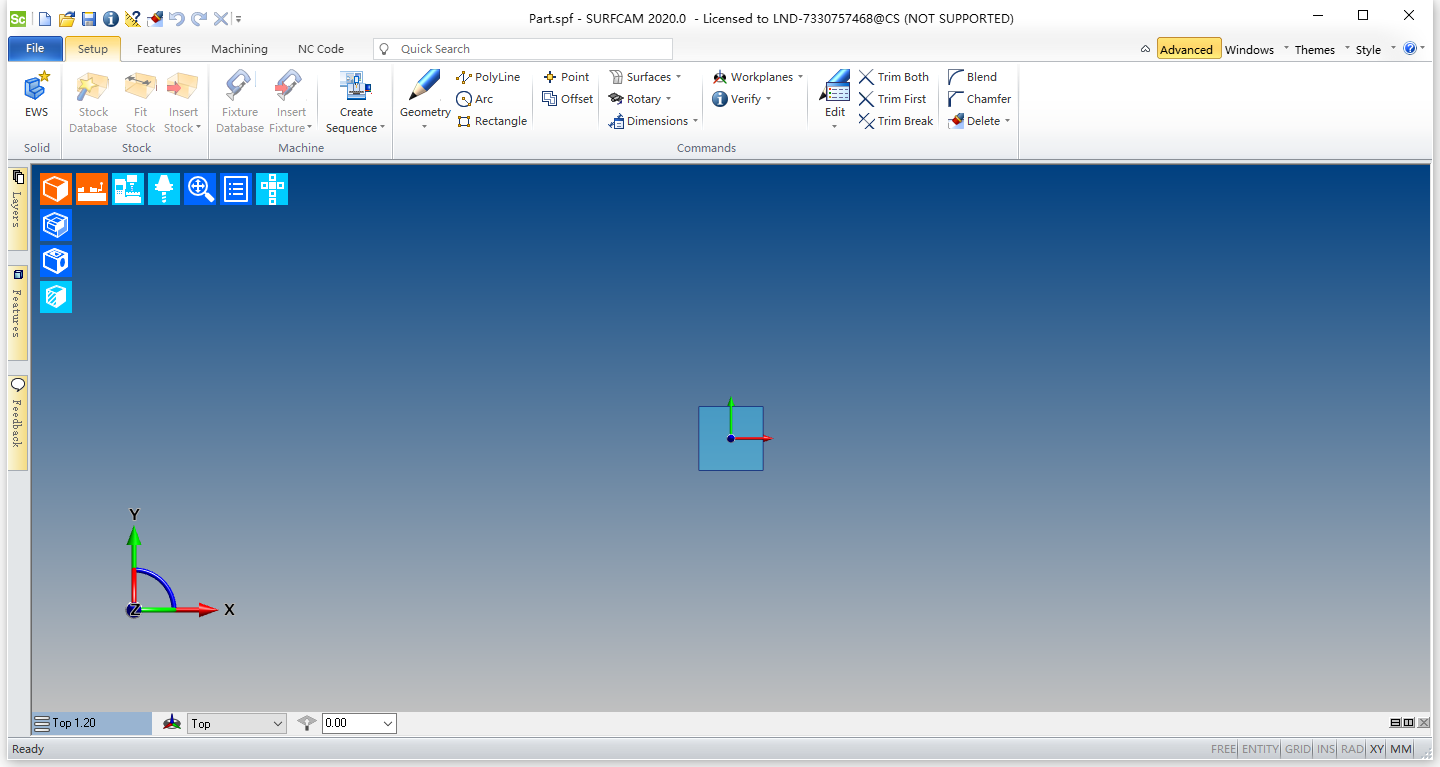Viewport: 1440px width, 767px height.
Task: Redo the last undone action
Action: pos(198,18)
